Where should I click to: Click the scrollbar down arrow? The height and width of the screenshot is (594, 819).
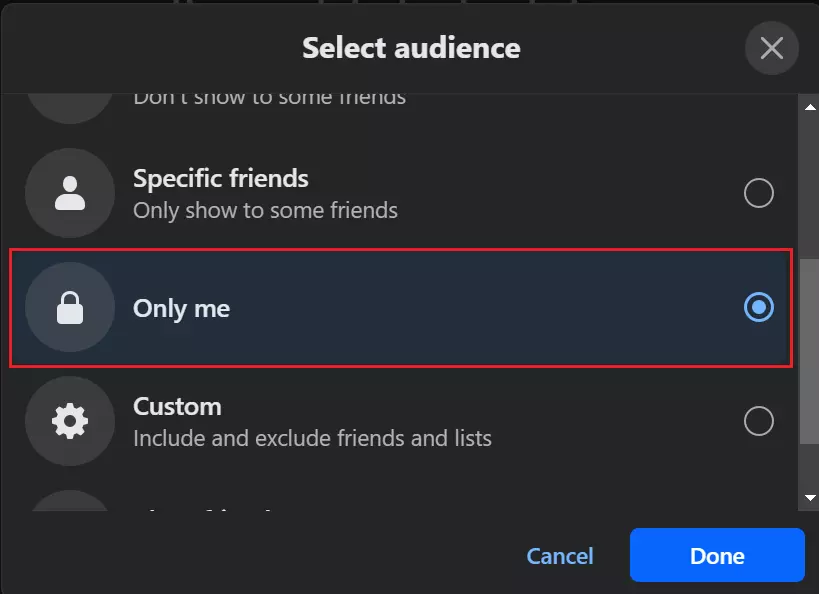(x=809, y=497)
